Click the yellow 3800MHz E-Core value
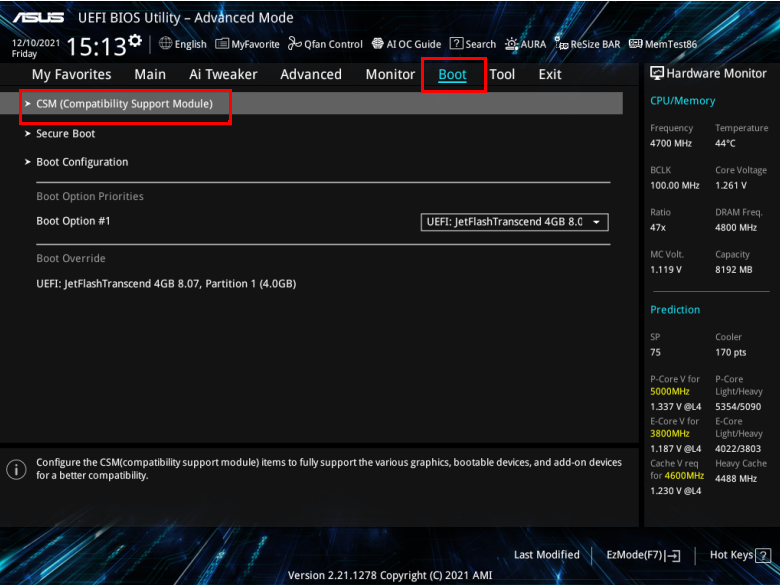This screenshot has height=585, width=780. (670, 434)
